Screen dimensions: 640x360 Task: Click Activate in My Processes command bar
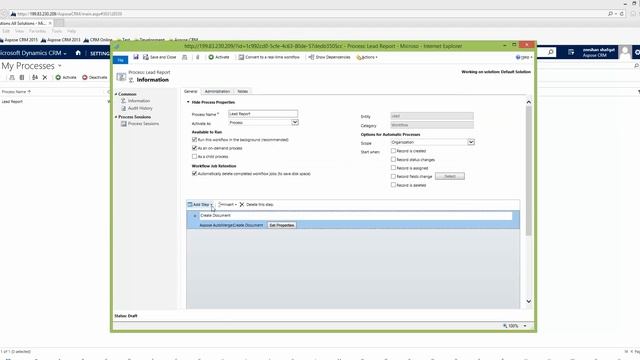point(66,77)
